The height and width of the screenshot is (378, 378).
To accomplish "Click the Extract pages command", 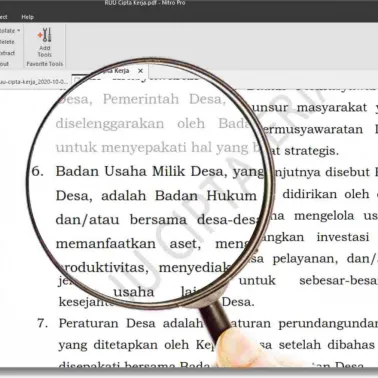I will (x=7, y=53).
